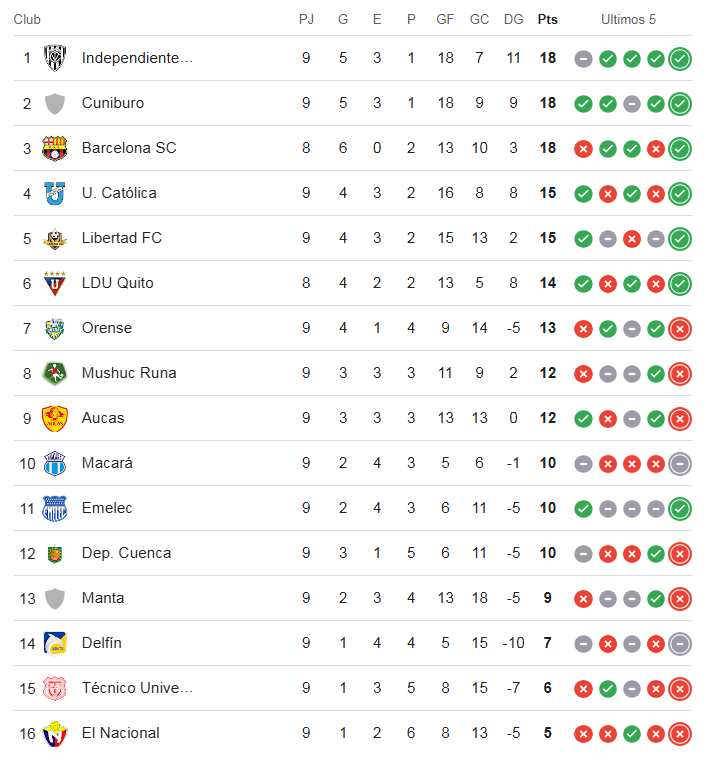Screen dimensions: 707x765
Task: Click the Emelec blue crest icon
Action: [55, 508]
